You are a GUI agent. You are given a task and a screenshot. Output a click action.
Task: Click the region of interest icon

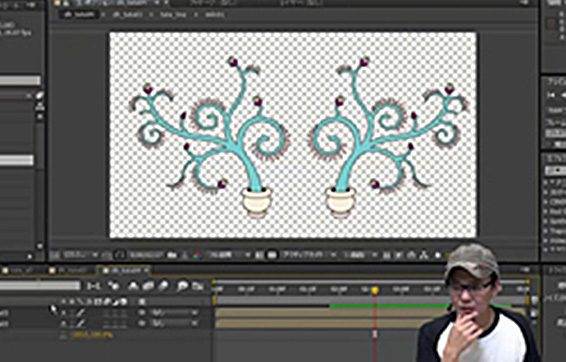[259, 255]
